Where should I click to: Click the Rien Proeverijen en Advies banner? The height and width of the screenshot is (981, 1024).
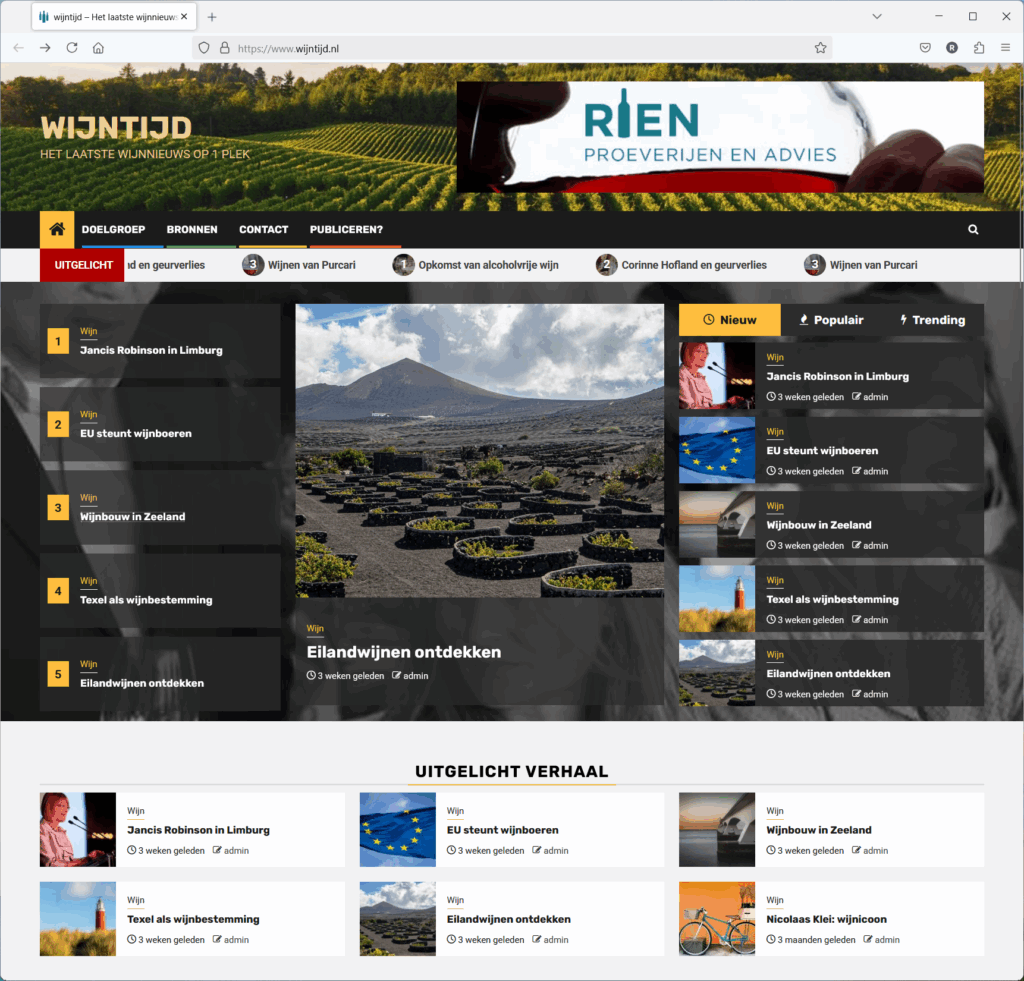tap(720, 136)
